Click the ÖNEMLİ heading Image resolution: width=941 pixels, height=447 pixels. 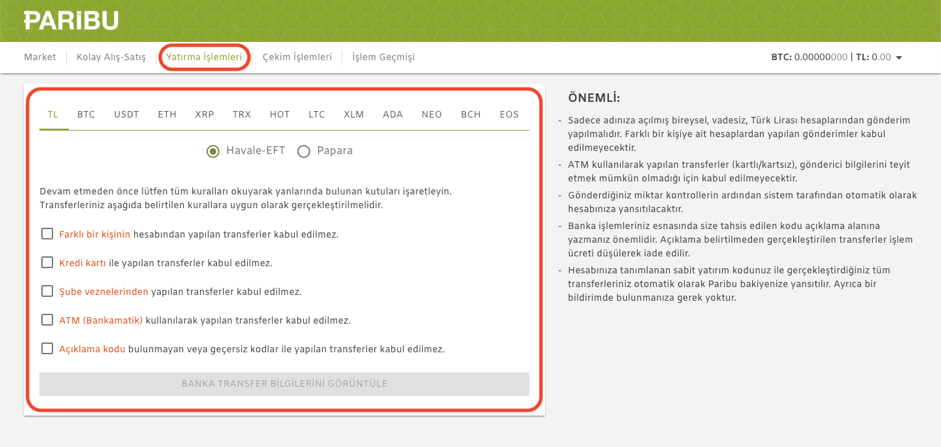(x=594, y=98)
